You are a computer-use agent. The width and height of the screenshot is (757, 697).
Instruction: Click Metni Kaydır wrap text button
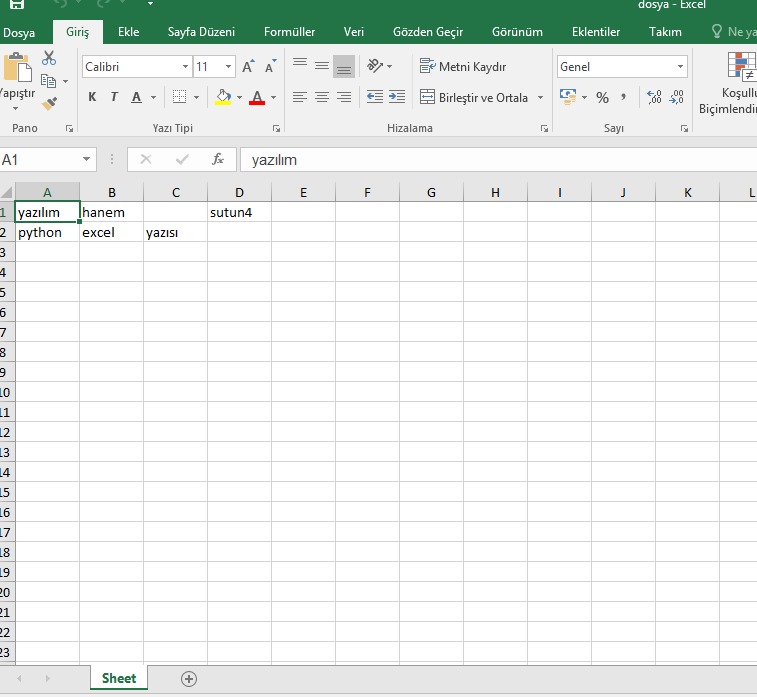click(463, 66)
